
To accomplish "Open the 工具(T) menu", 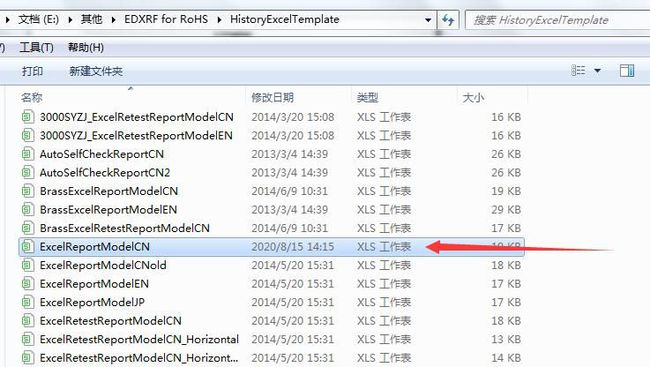I will (x=36, y=48).
